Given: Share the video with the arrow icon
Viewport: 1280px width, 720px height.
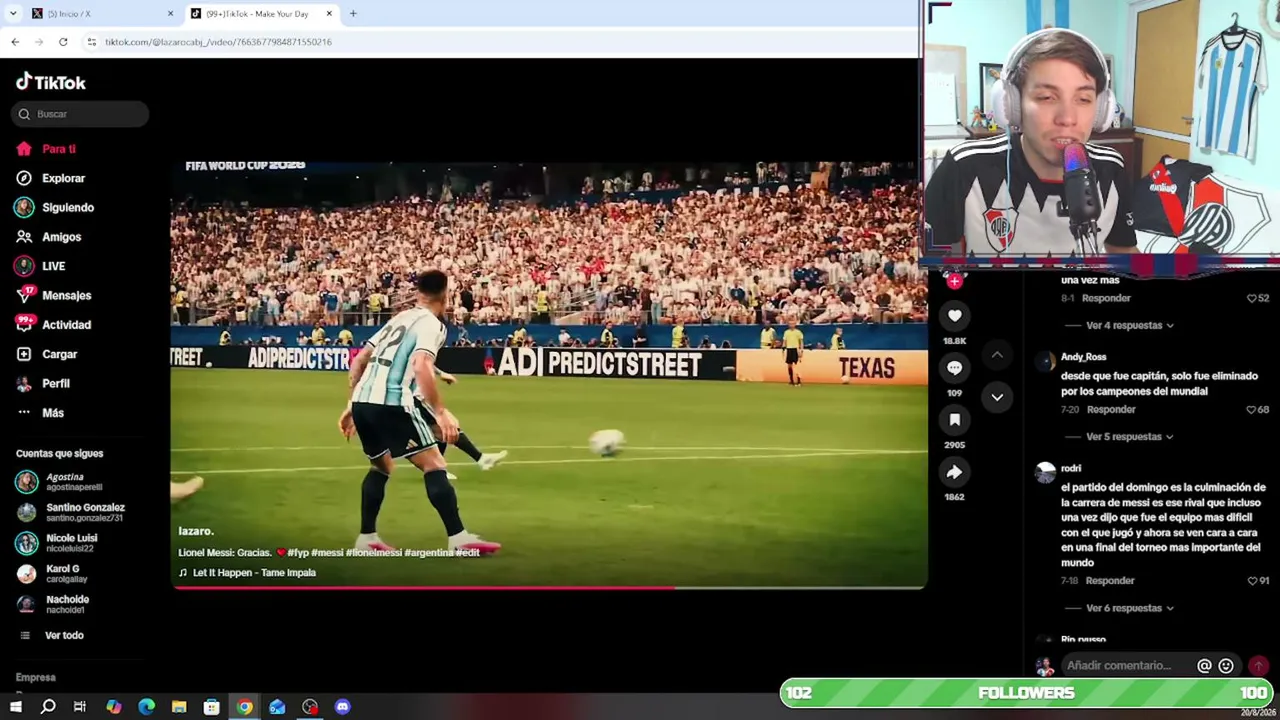Looking at the screenshot, I should tap(954, 472).
